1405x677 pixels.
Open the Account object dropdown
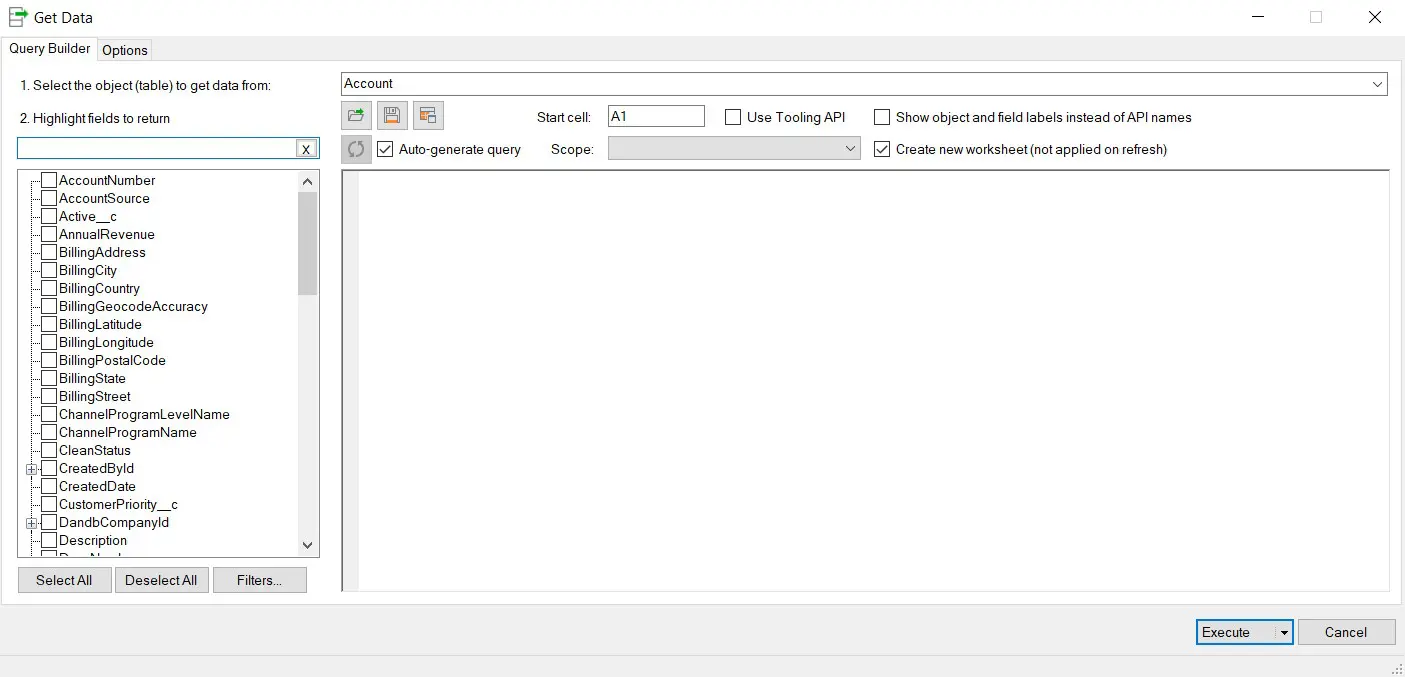pyautogui.click(x=1378, y=84)
